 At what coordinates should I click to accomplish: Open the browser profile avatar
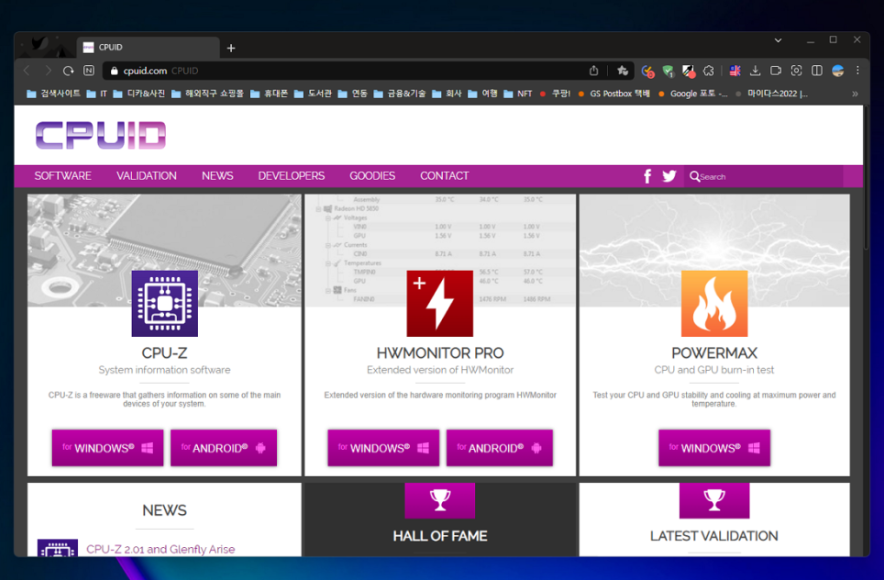(838, 70)
